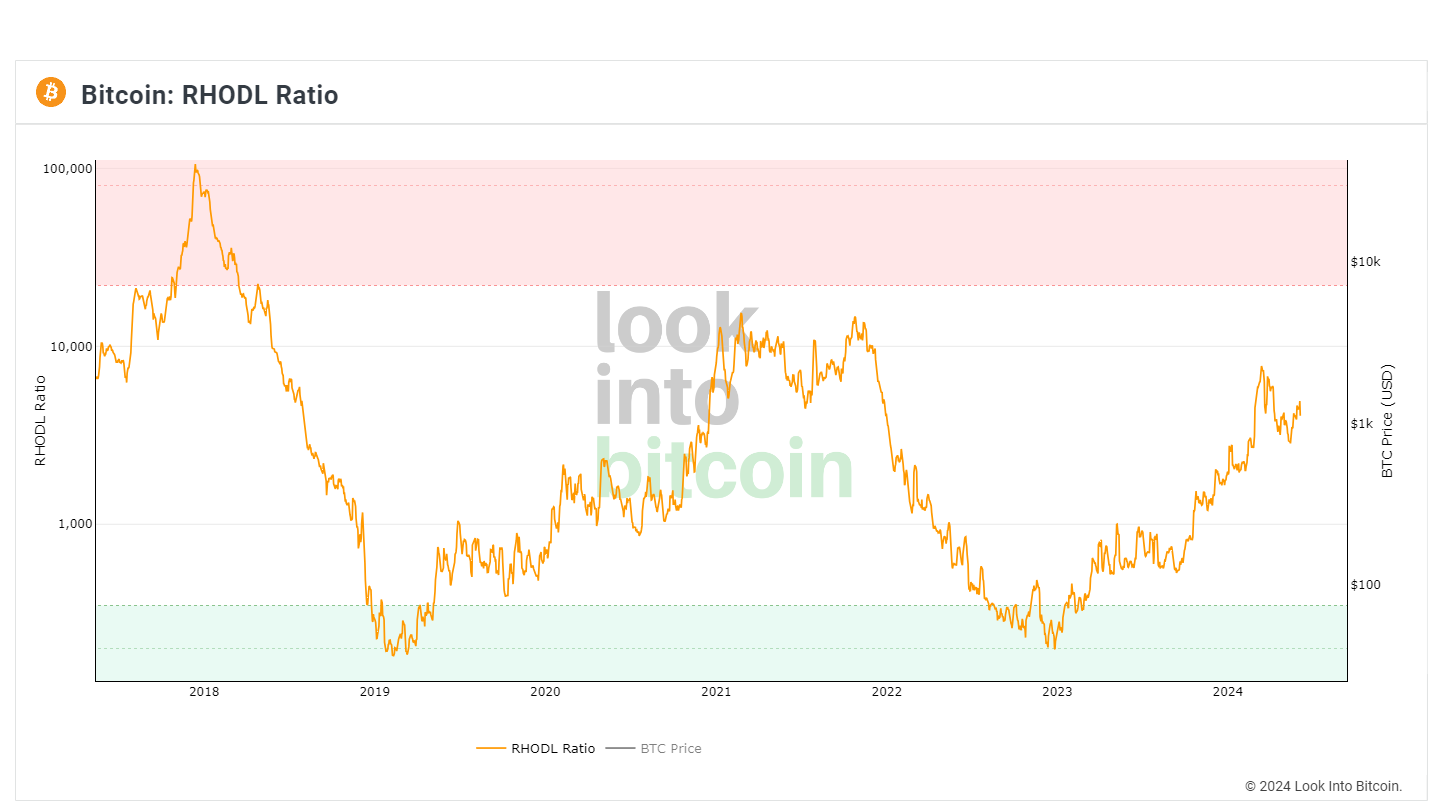
Task: Click the 'Bitcoin: RHODL Ratio' chart title
Action: tap(210, 95)
